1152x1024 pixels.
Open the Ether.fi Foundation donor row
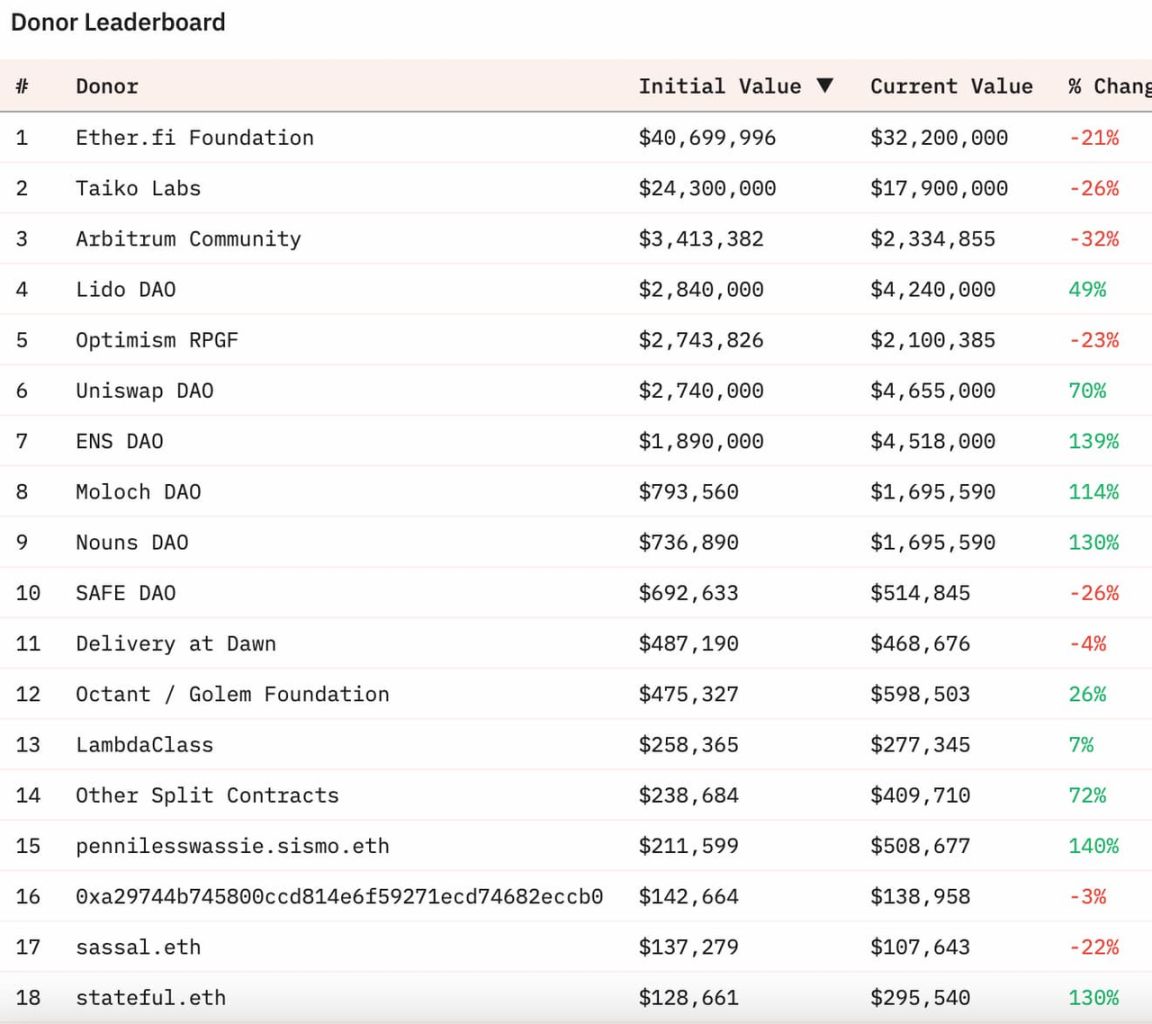(194, 138)
